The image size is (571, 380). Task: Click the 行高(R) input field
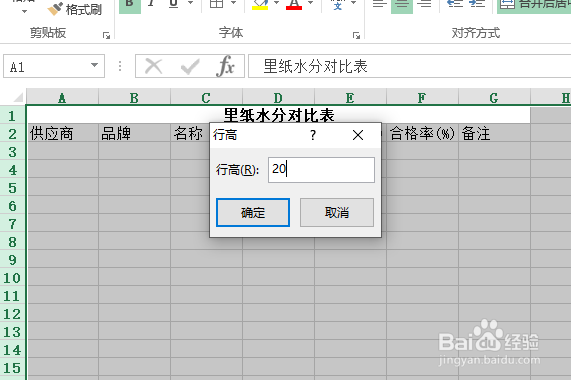point(321,170)
